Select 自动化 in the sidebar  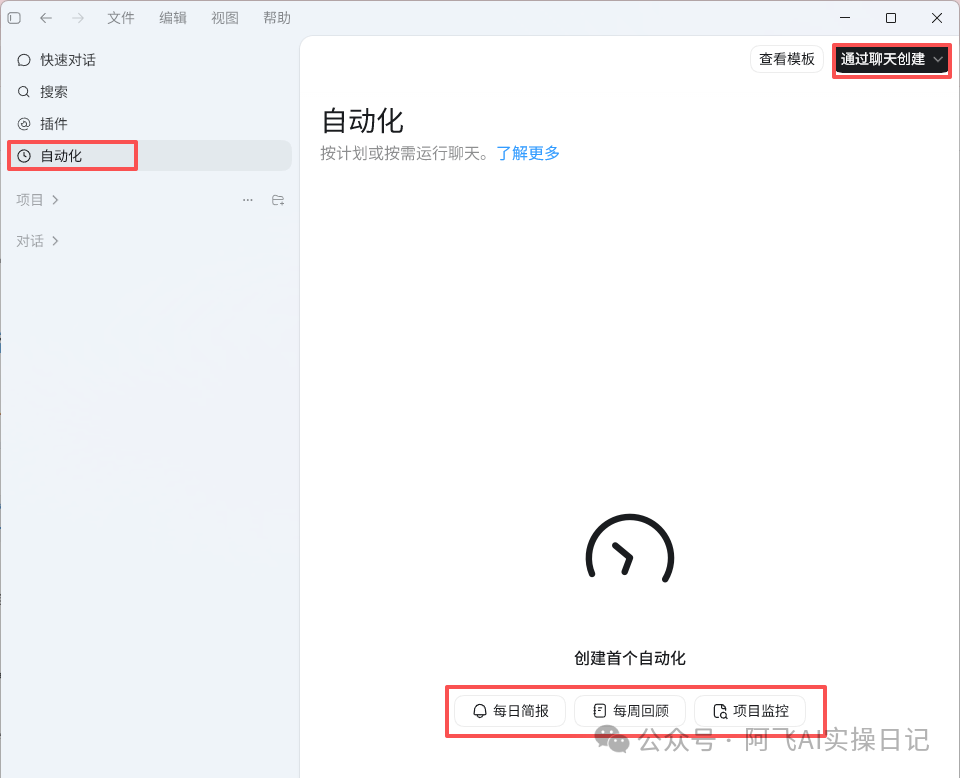point(149,156)
